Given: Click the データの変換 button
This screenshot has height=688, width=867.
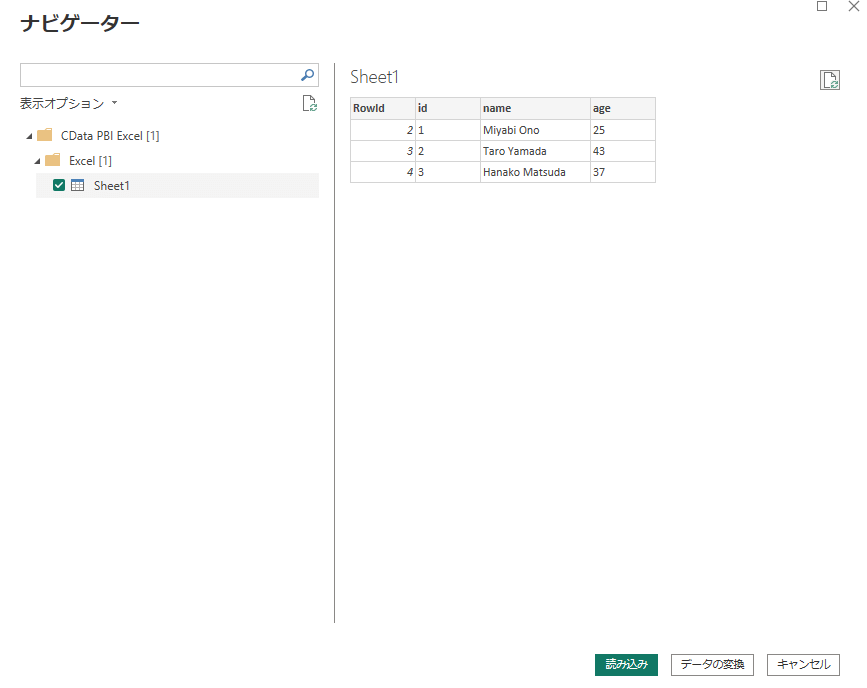Looking at the screenshot, I should click(x=713, y=664).
